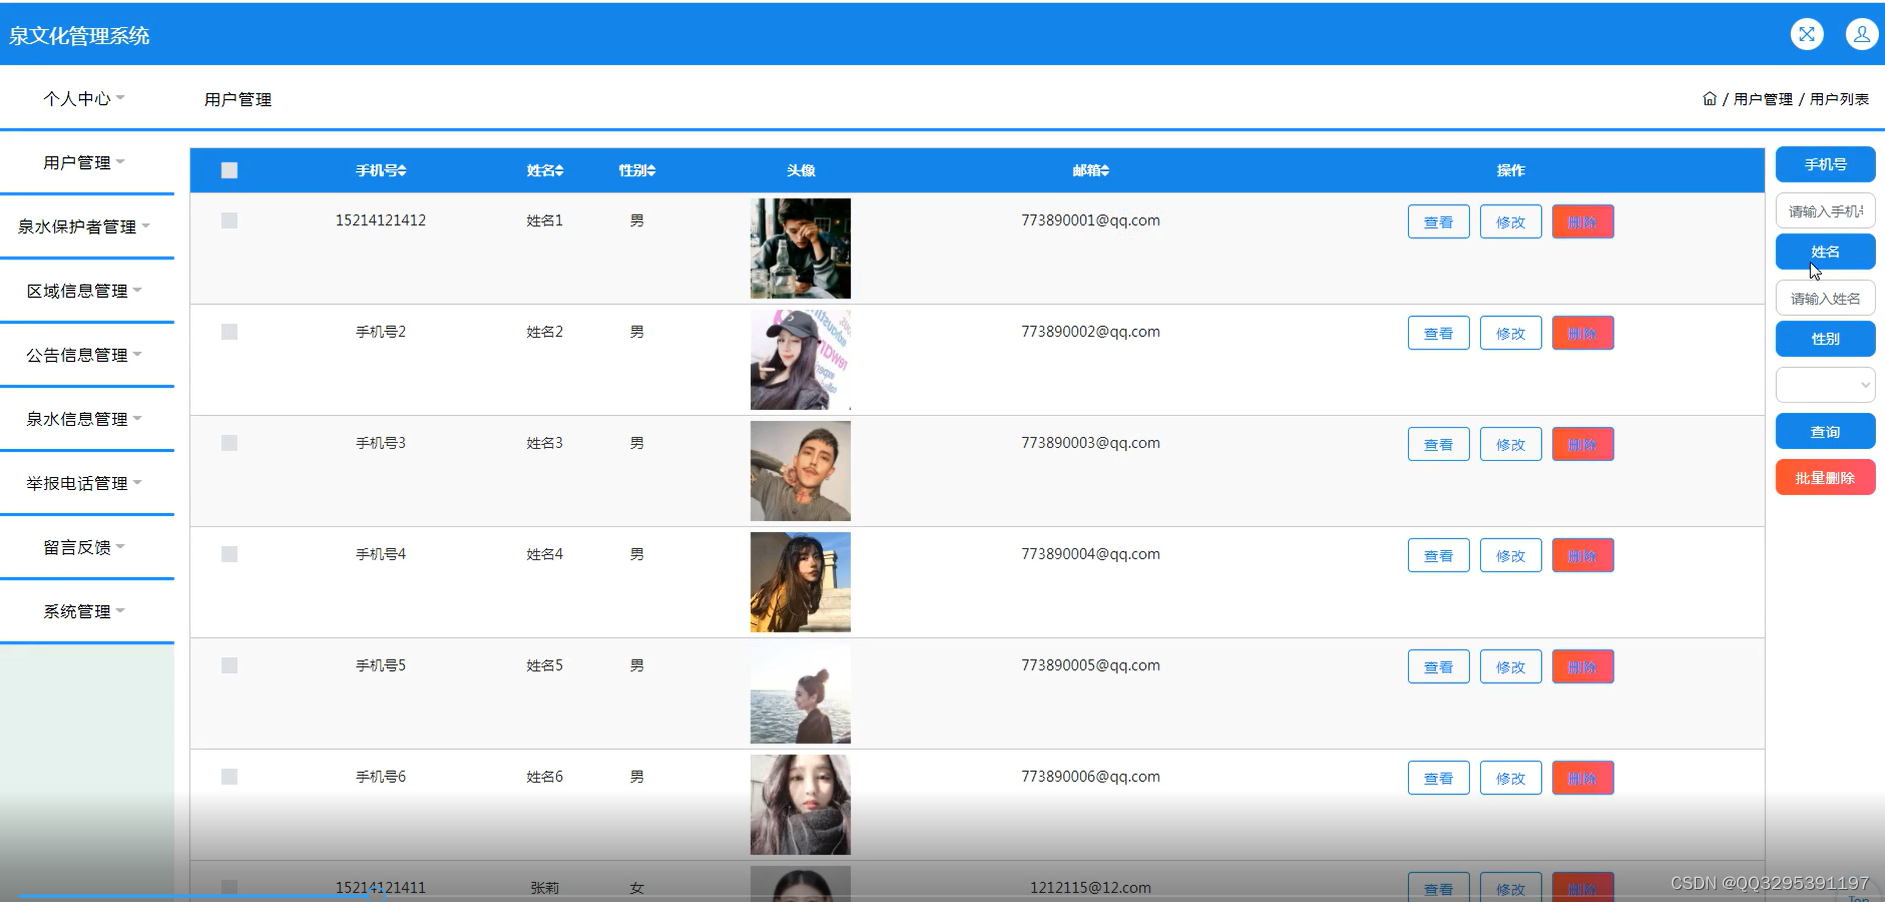Click the blue 查询 search button

click(x=1825, y=431)
